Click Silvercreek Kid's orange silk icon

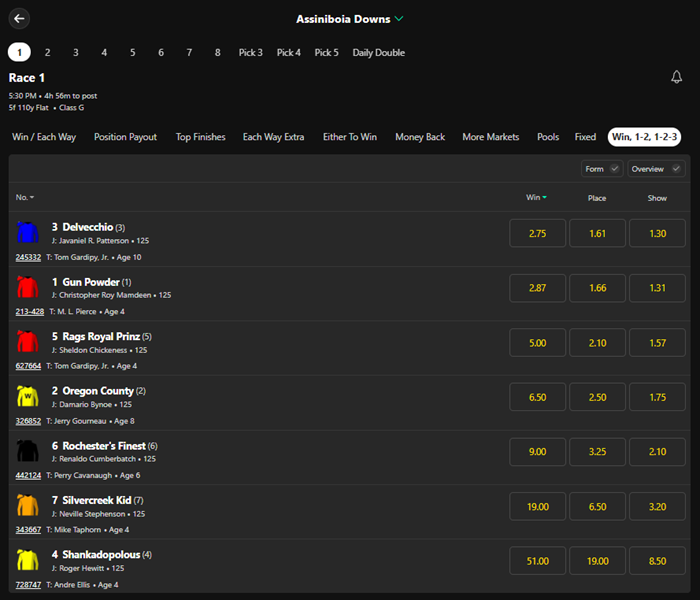point(28,505)
